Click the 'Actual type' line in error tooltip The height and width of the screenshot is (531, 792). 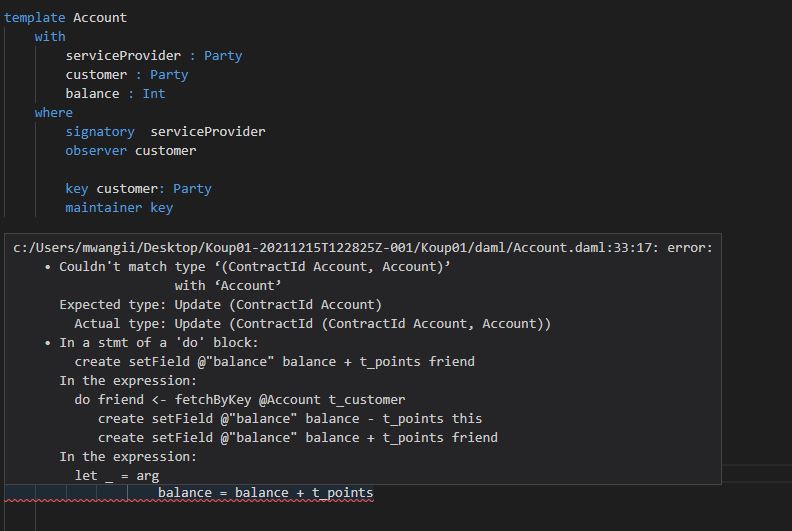[312, 324]
